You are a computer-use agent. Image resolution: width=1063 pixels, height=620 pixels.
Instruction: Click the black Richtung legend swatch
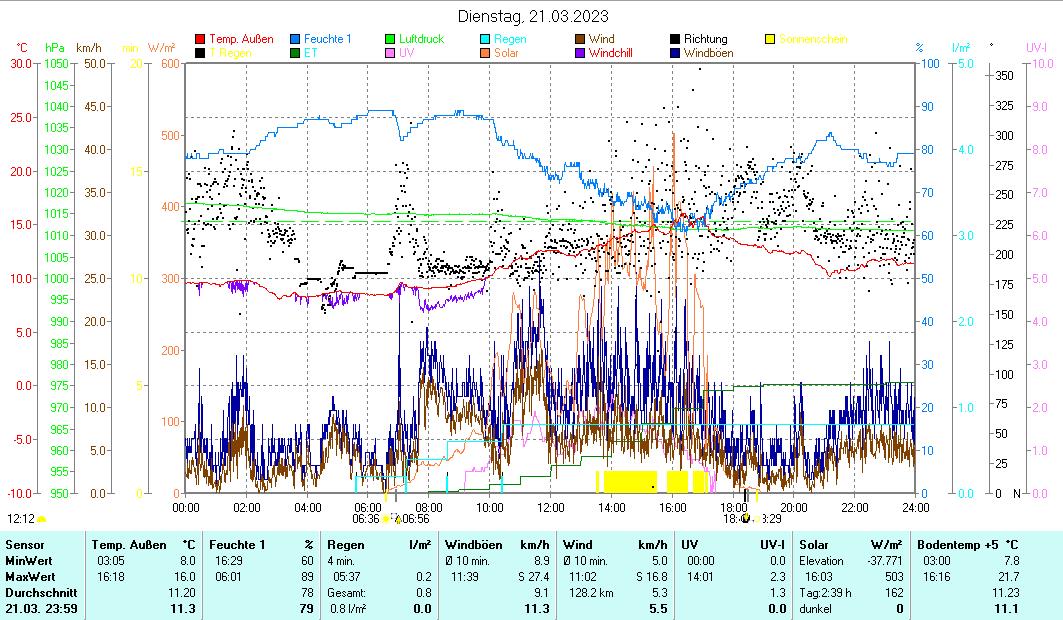[x=675, y=39]
